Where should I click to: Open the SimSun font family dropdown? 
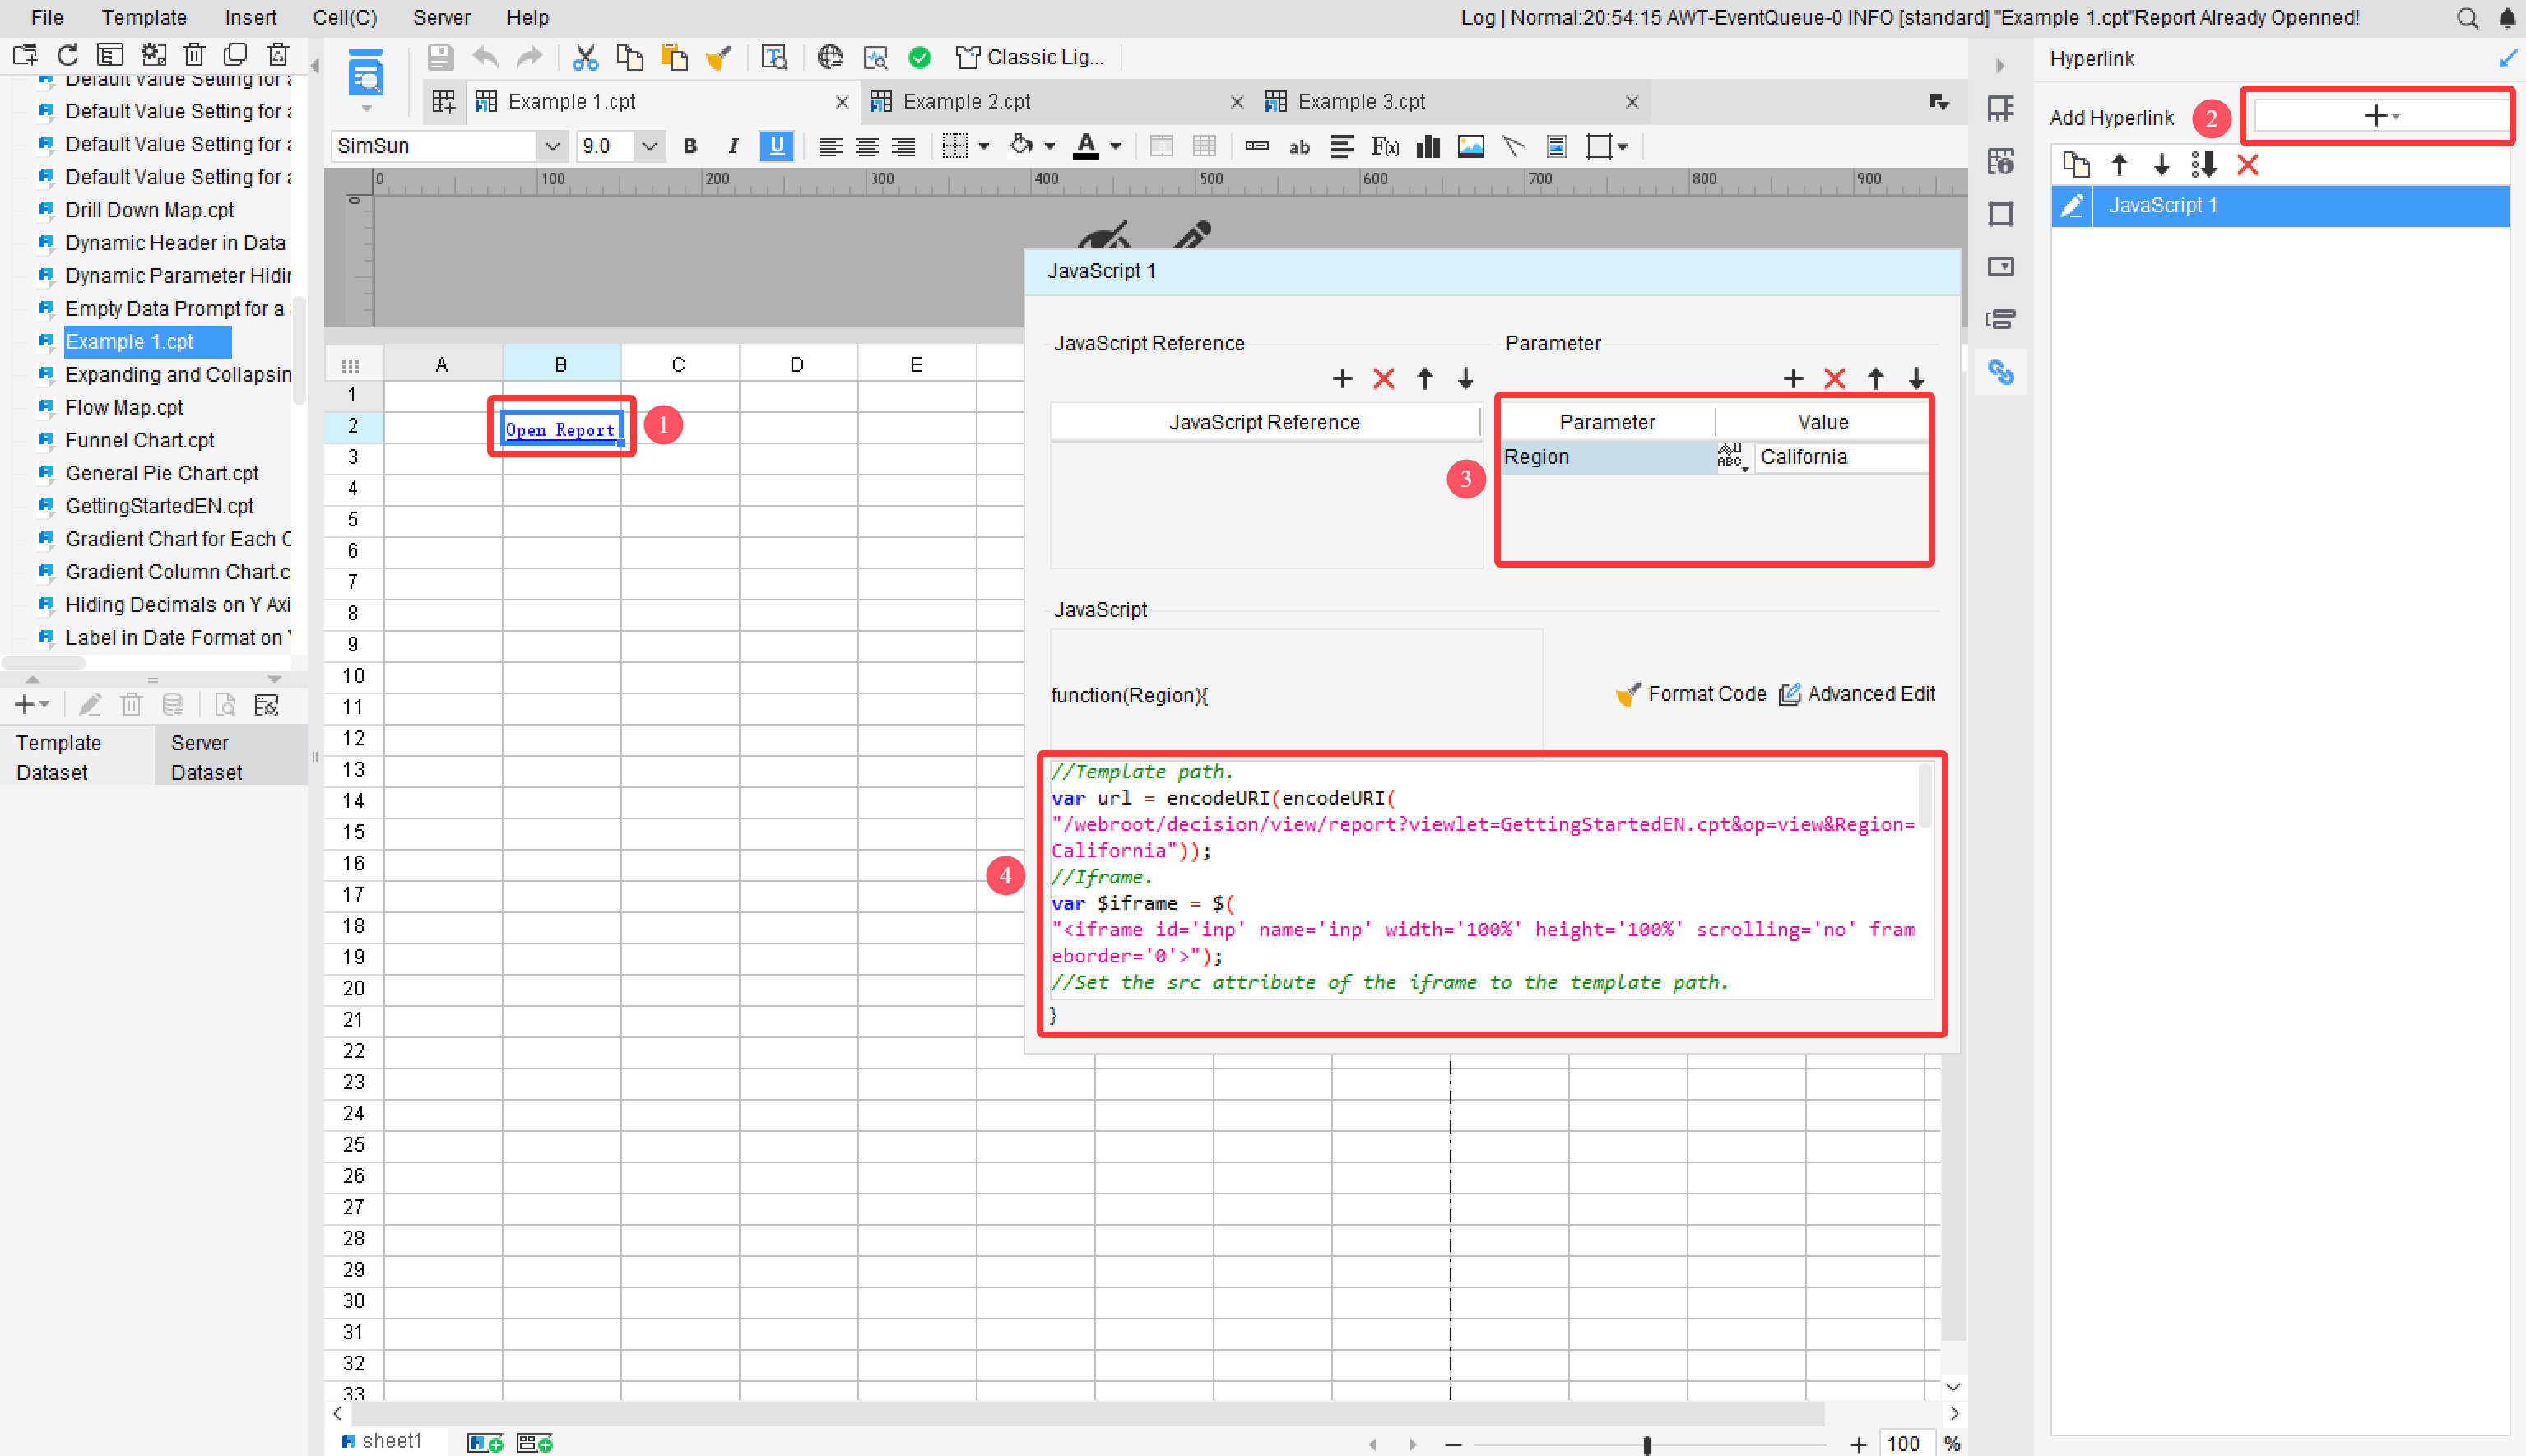[552, 146]
